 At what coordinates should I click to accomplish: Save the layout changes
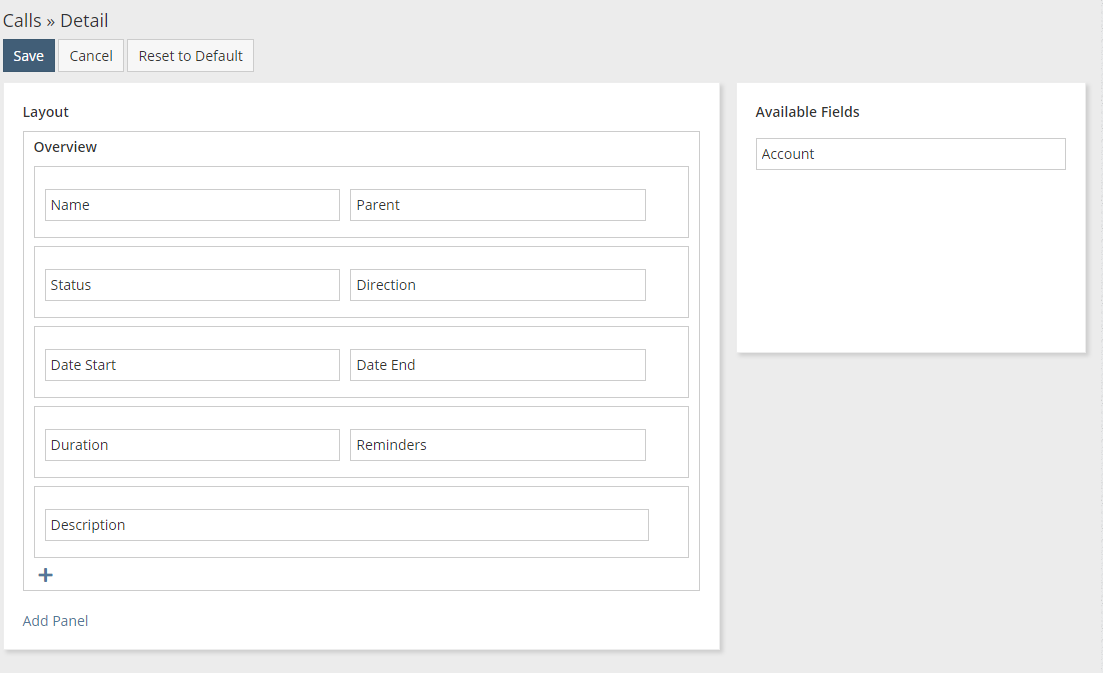[x=28, y=56]
